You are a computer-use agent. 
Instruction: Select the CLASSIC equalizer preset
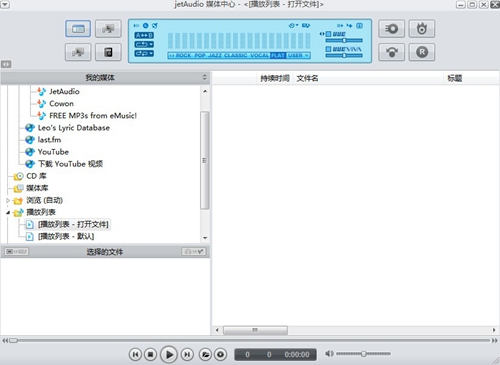pyautogui.click(x=236, y=56)
